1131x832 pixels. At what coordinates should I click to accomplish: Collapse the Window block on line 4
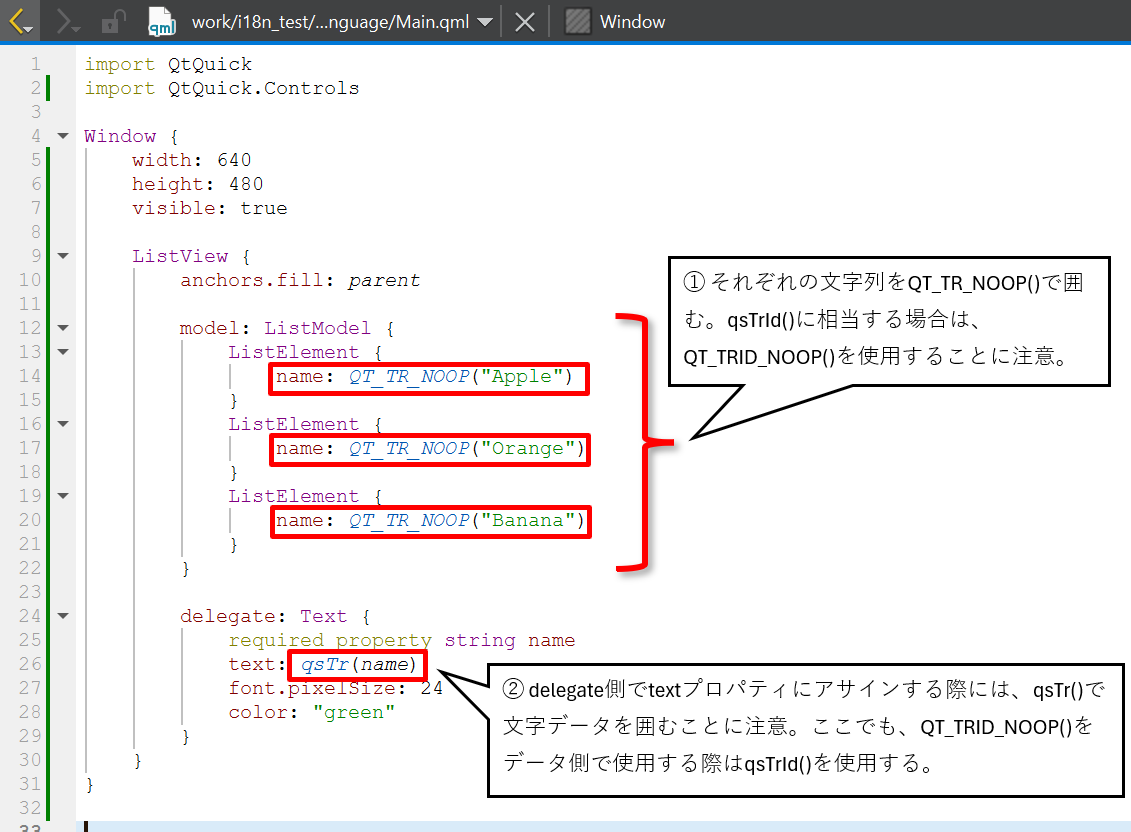tap(63, 136)
